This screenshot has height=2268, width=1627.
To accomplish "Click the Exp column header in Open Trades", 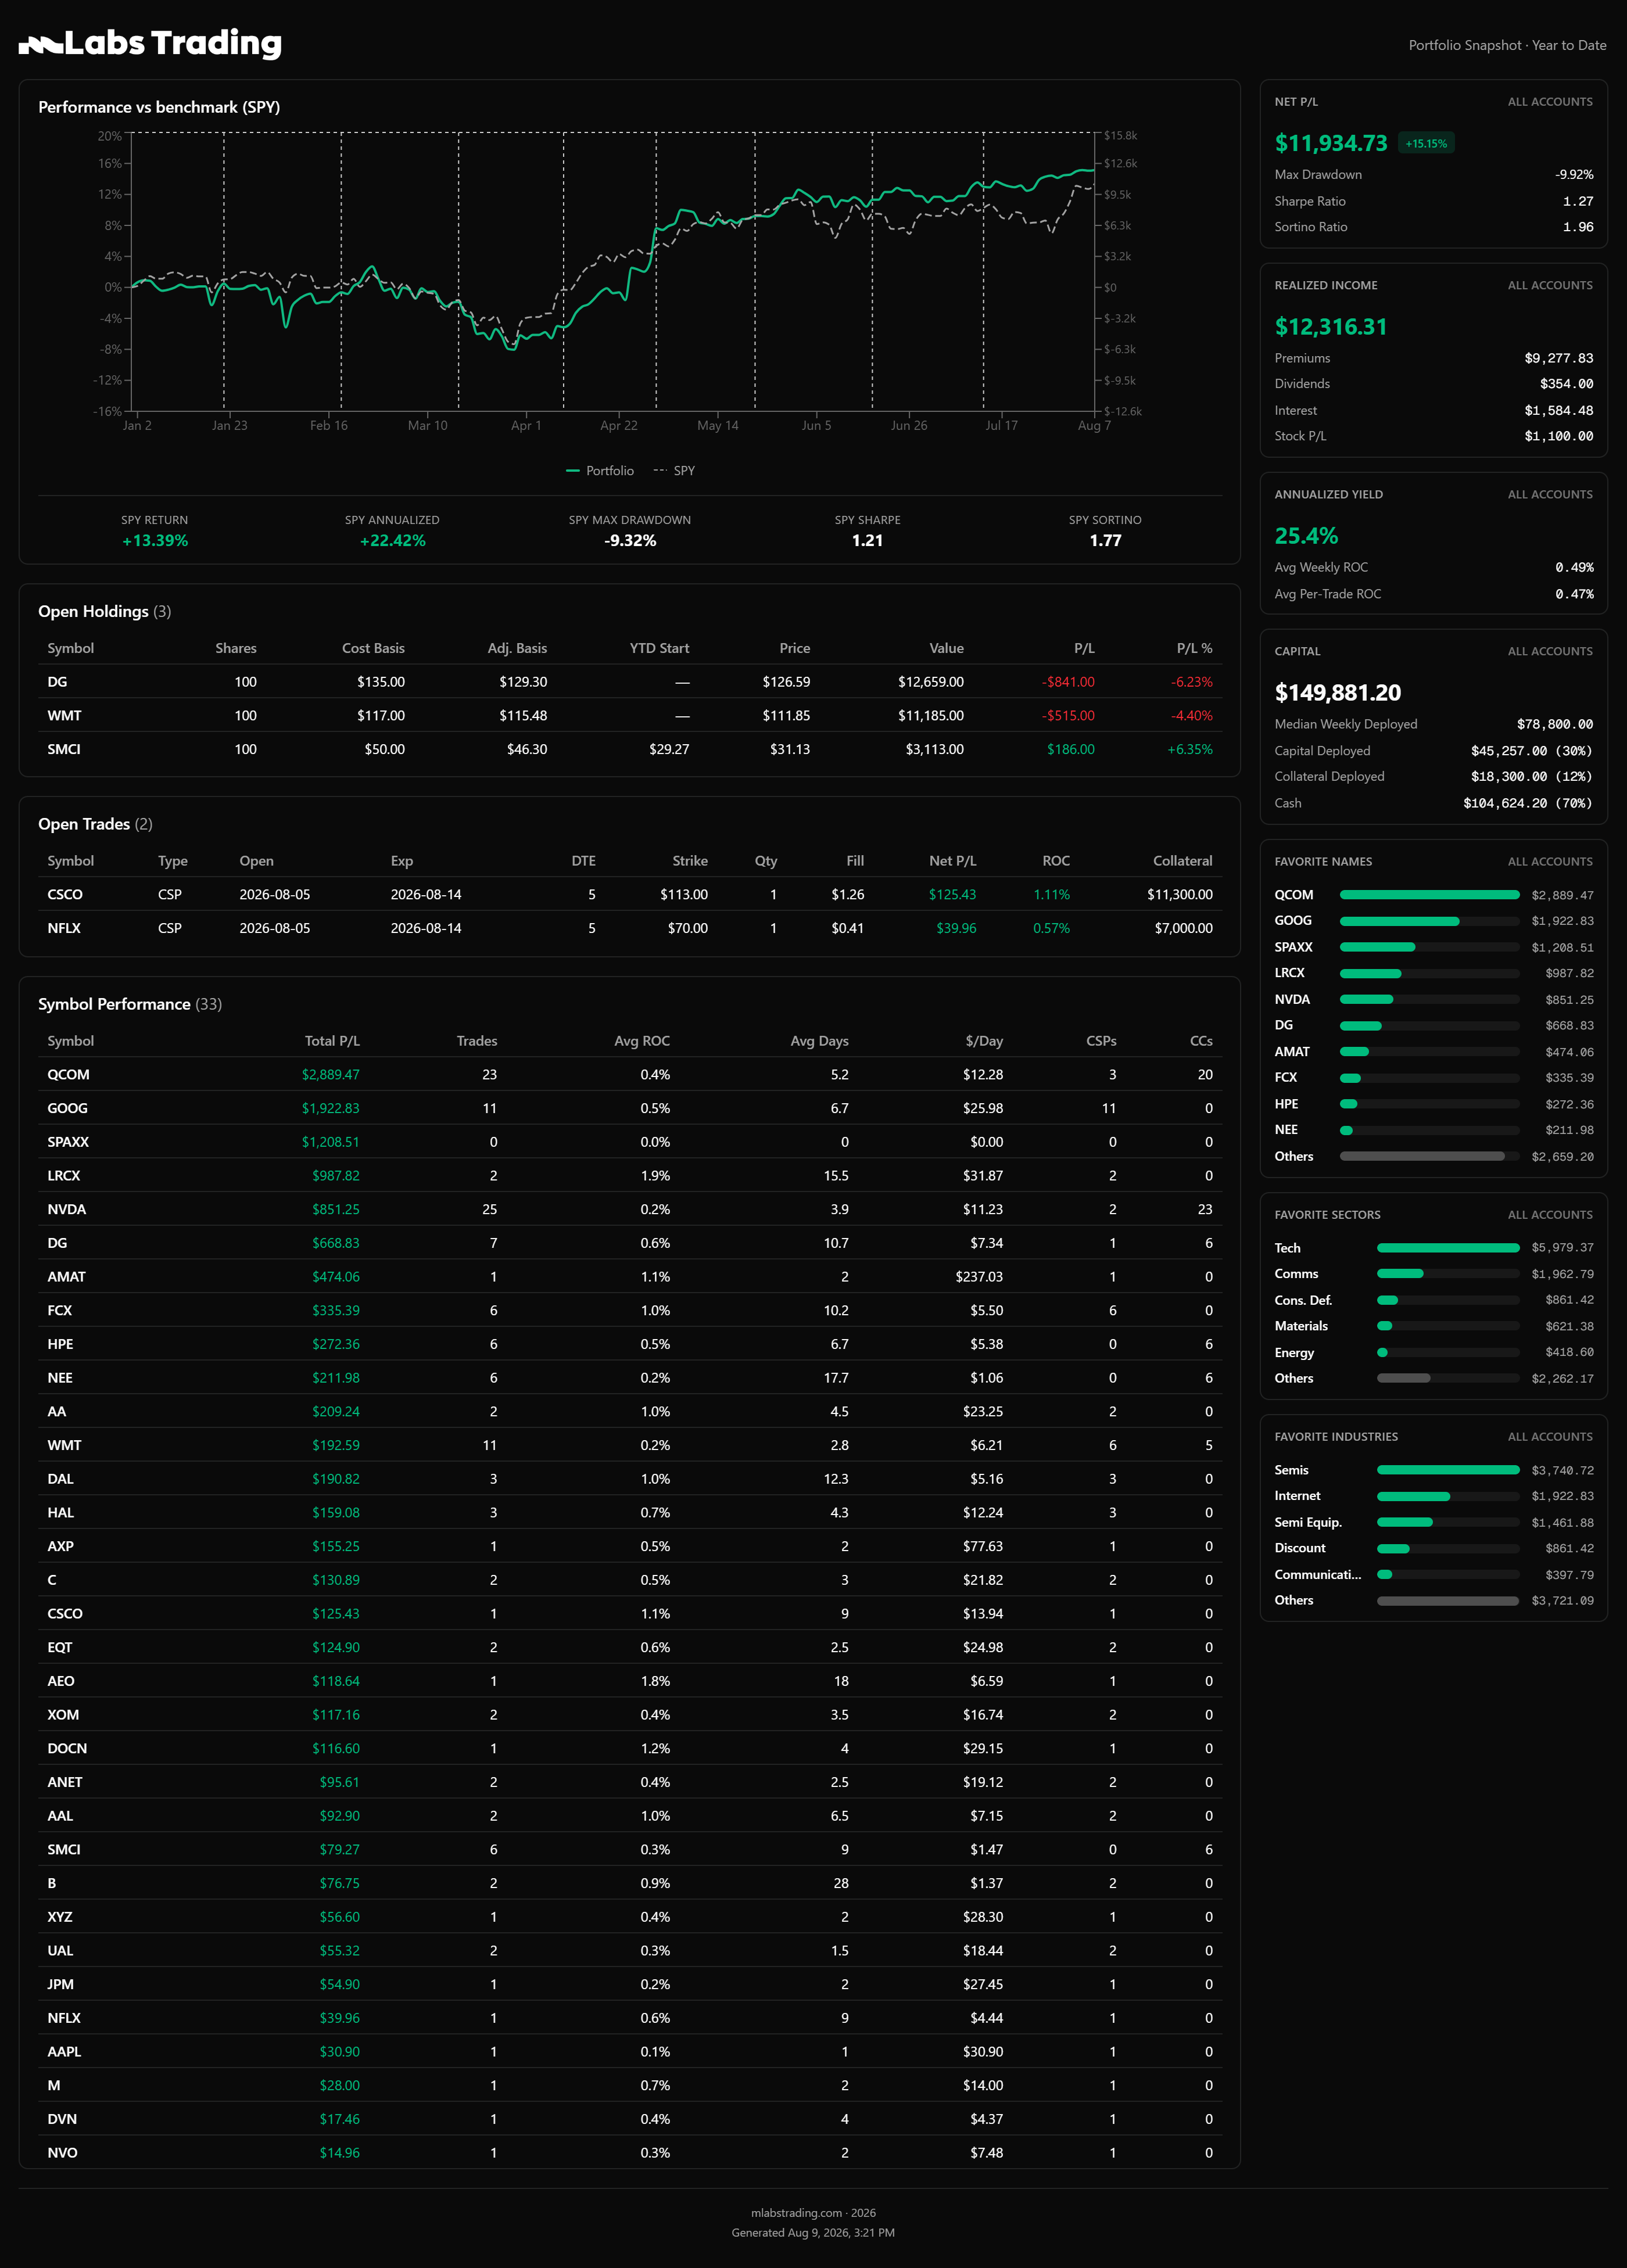I will tap(402, 861).
